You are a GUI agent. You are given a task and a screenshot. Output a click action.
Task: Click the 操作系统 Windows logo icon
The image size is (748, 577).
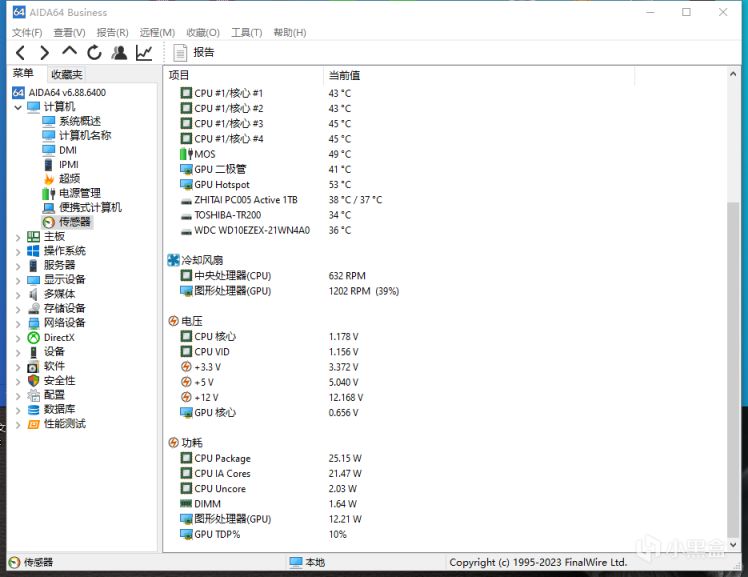pos(33,251)
